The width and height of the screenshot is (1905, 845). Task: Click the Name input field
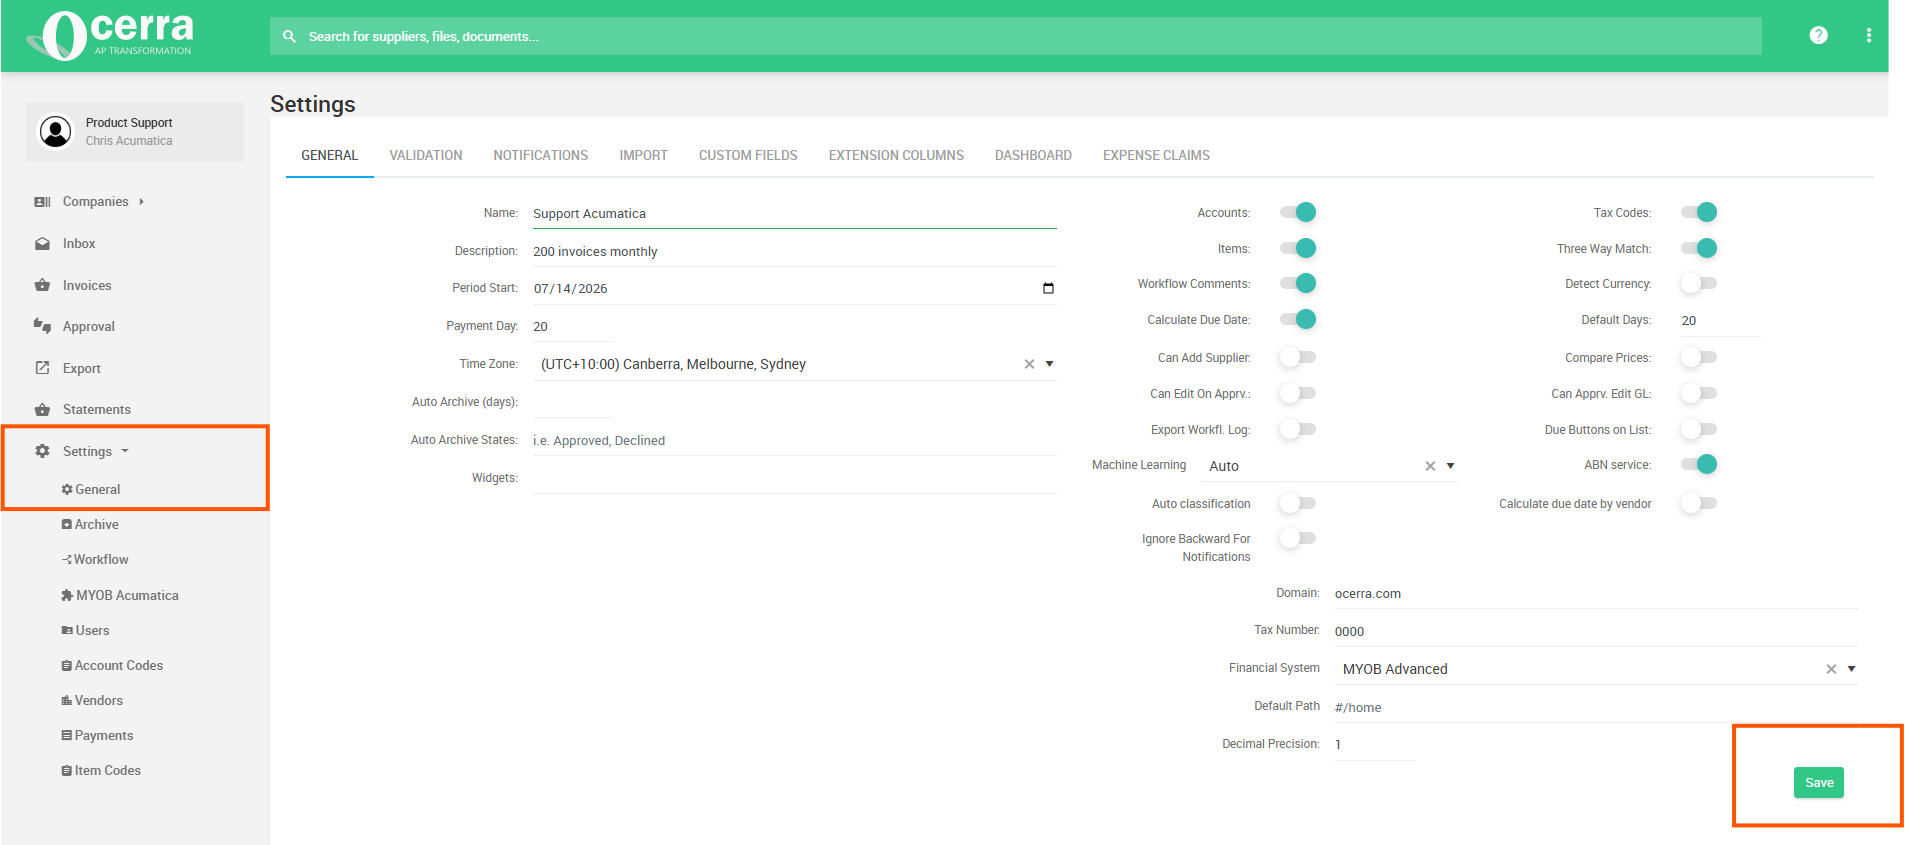(795, 213)
